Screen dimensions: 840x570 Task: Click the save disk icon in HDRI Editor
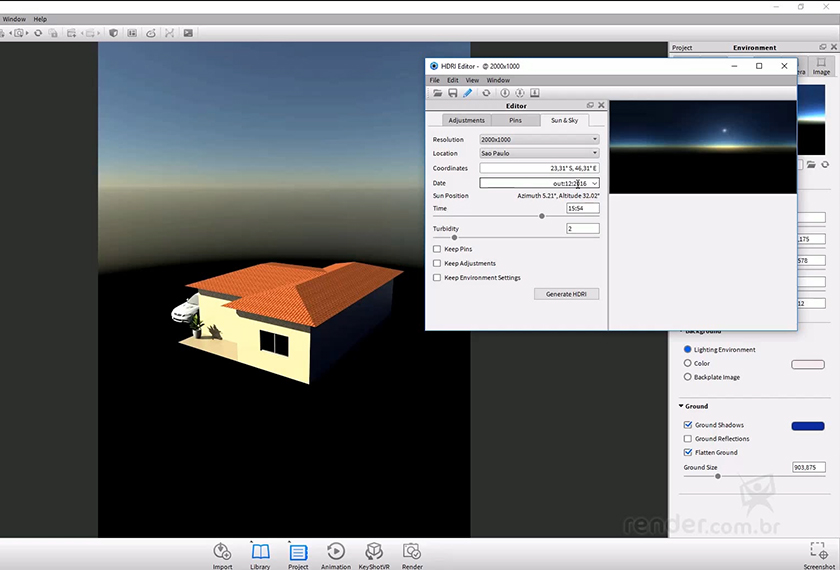tap(452, 93)
